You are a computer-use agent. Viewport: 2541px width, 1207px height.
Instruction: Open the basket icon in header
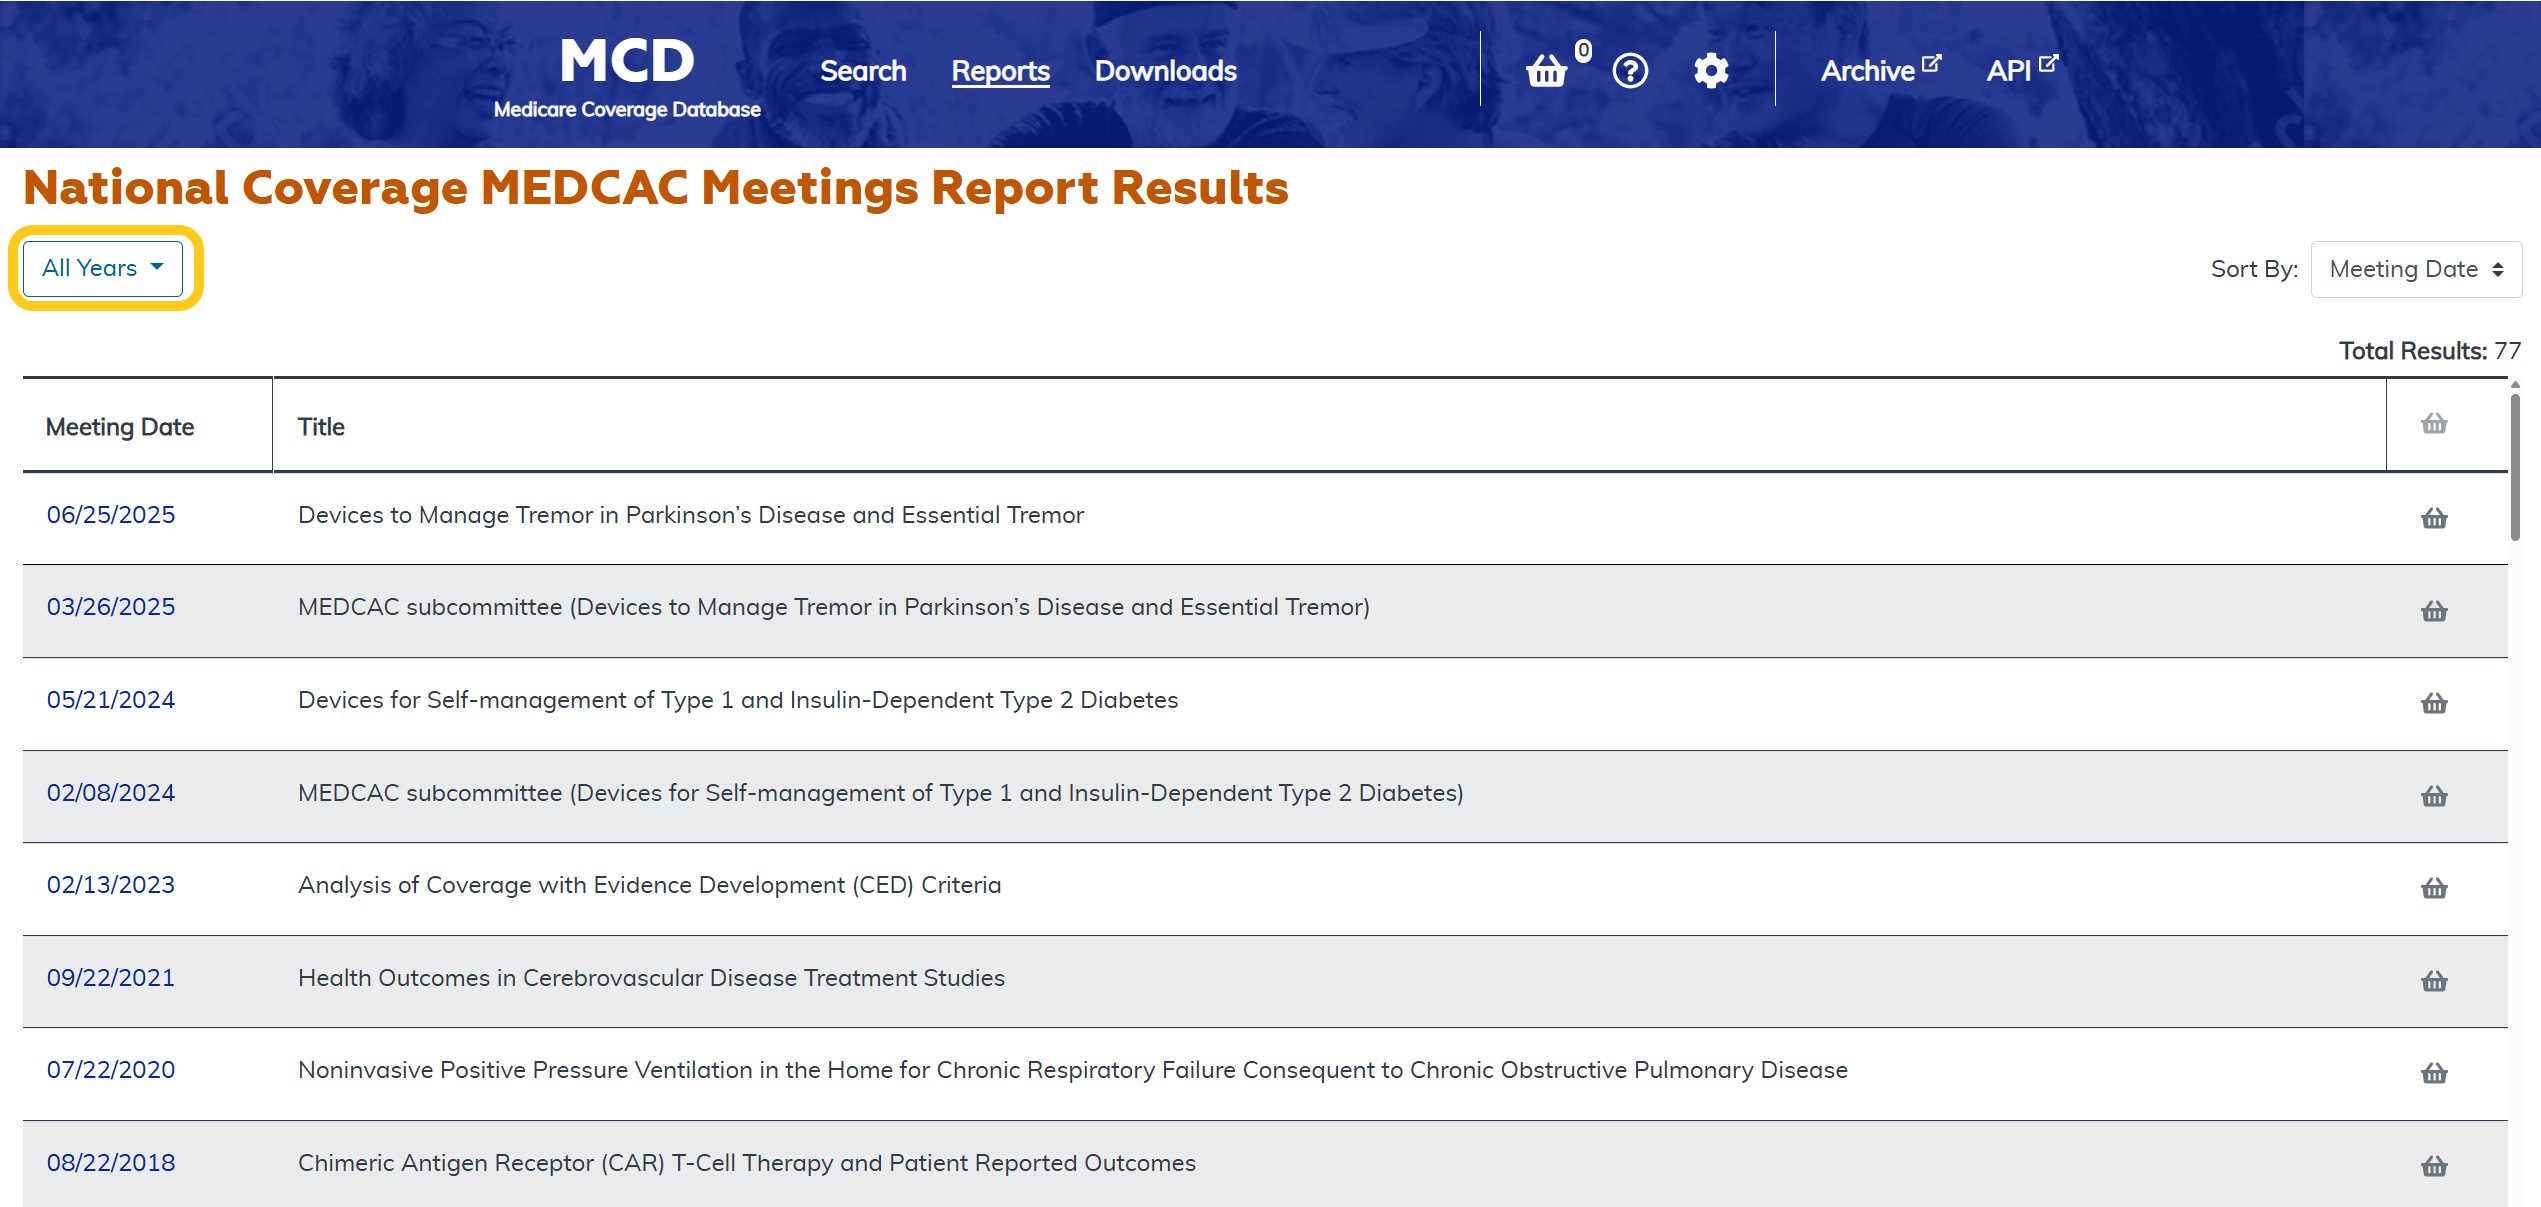click(x=1546, y=71)
